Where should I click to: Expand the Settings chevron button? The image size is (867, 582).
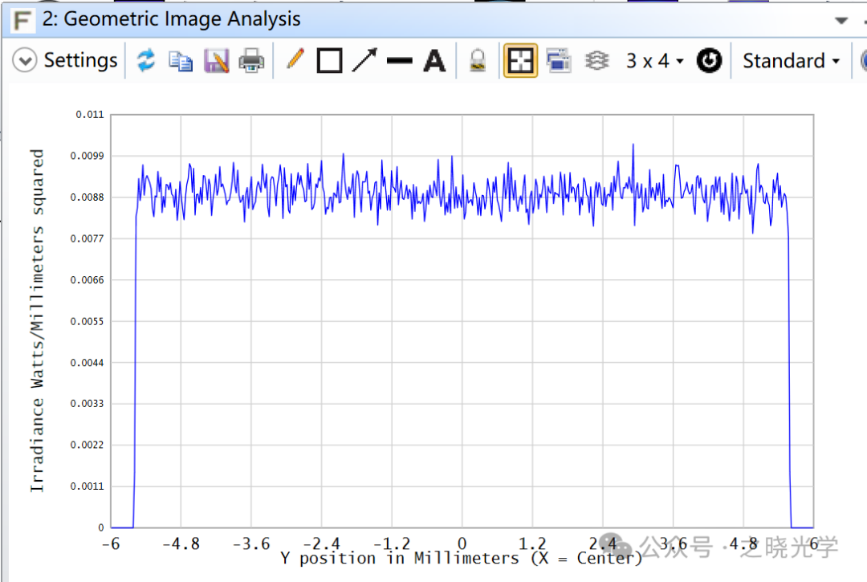click(x=25, y=61)
